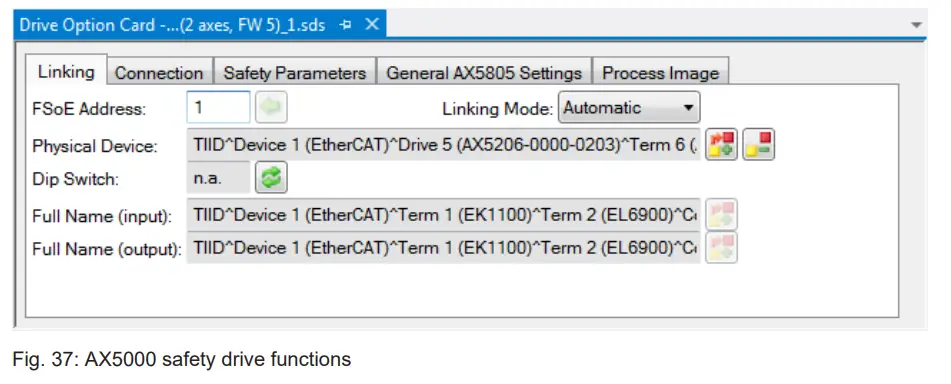This screenshot has width=951, height=384.
Task: Click link icon for Full Name (input)
Action: (x=721, y=214)
